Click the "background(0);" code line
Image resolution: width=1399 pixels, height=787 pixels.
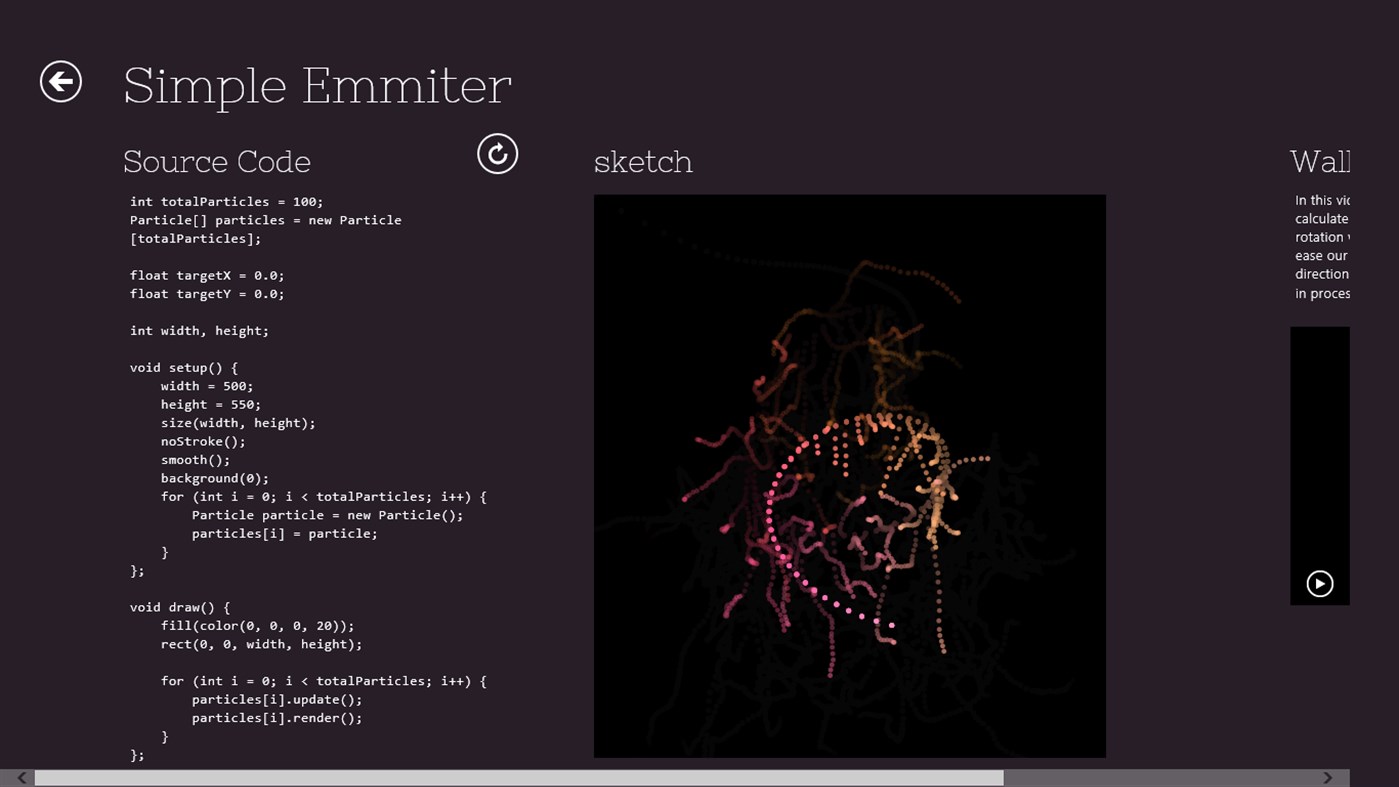pyautogui.click(x=214, y=478)
